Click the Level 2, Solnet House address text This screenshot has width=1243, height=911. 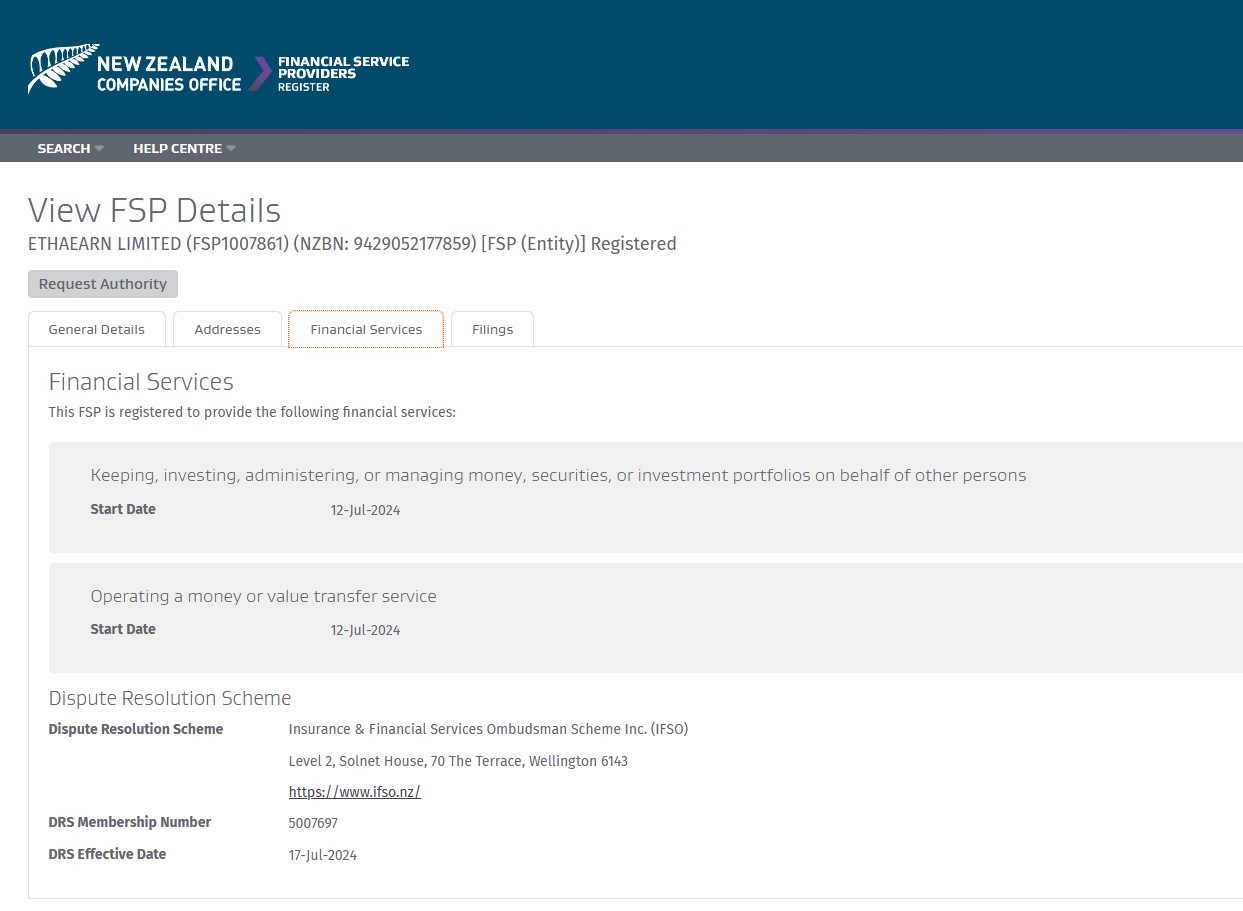(458, 761)
